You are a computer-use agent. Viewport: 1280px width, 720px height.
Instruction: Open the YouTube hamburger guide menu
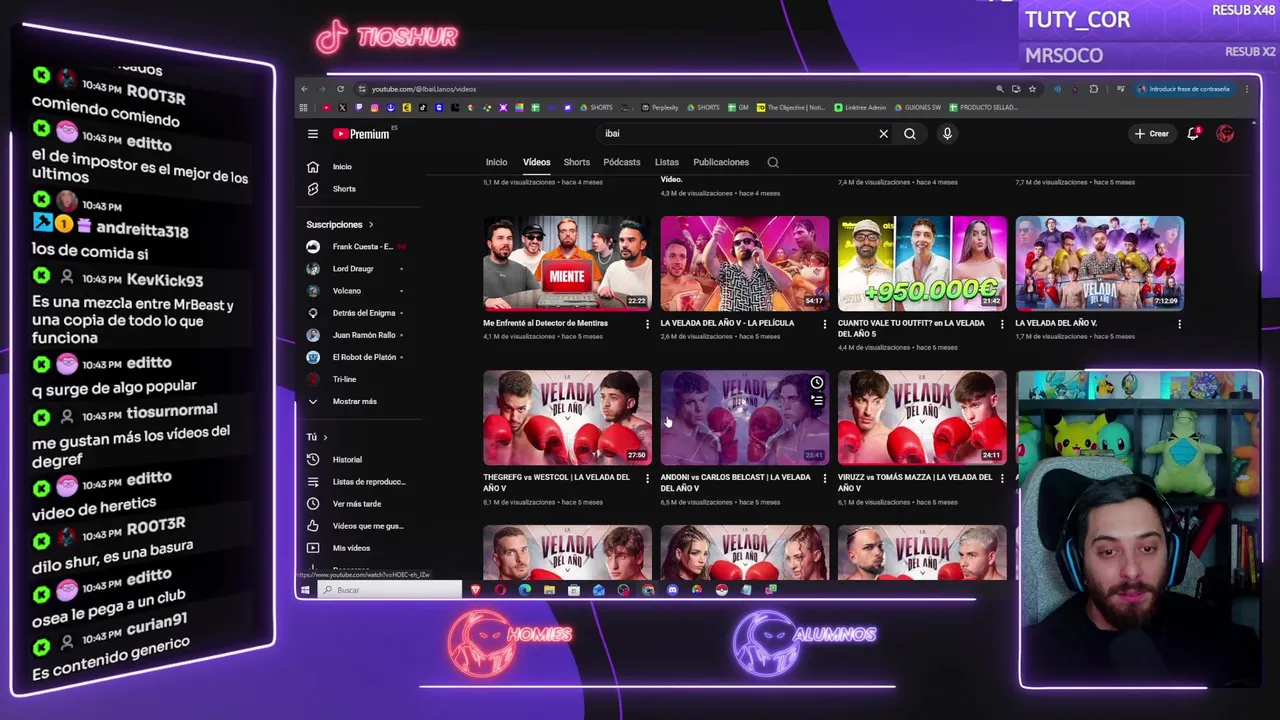(312, 134)
